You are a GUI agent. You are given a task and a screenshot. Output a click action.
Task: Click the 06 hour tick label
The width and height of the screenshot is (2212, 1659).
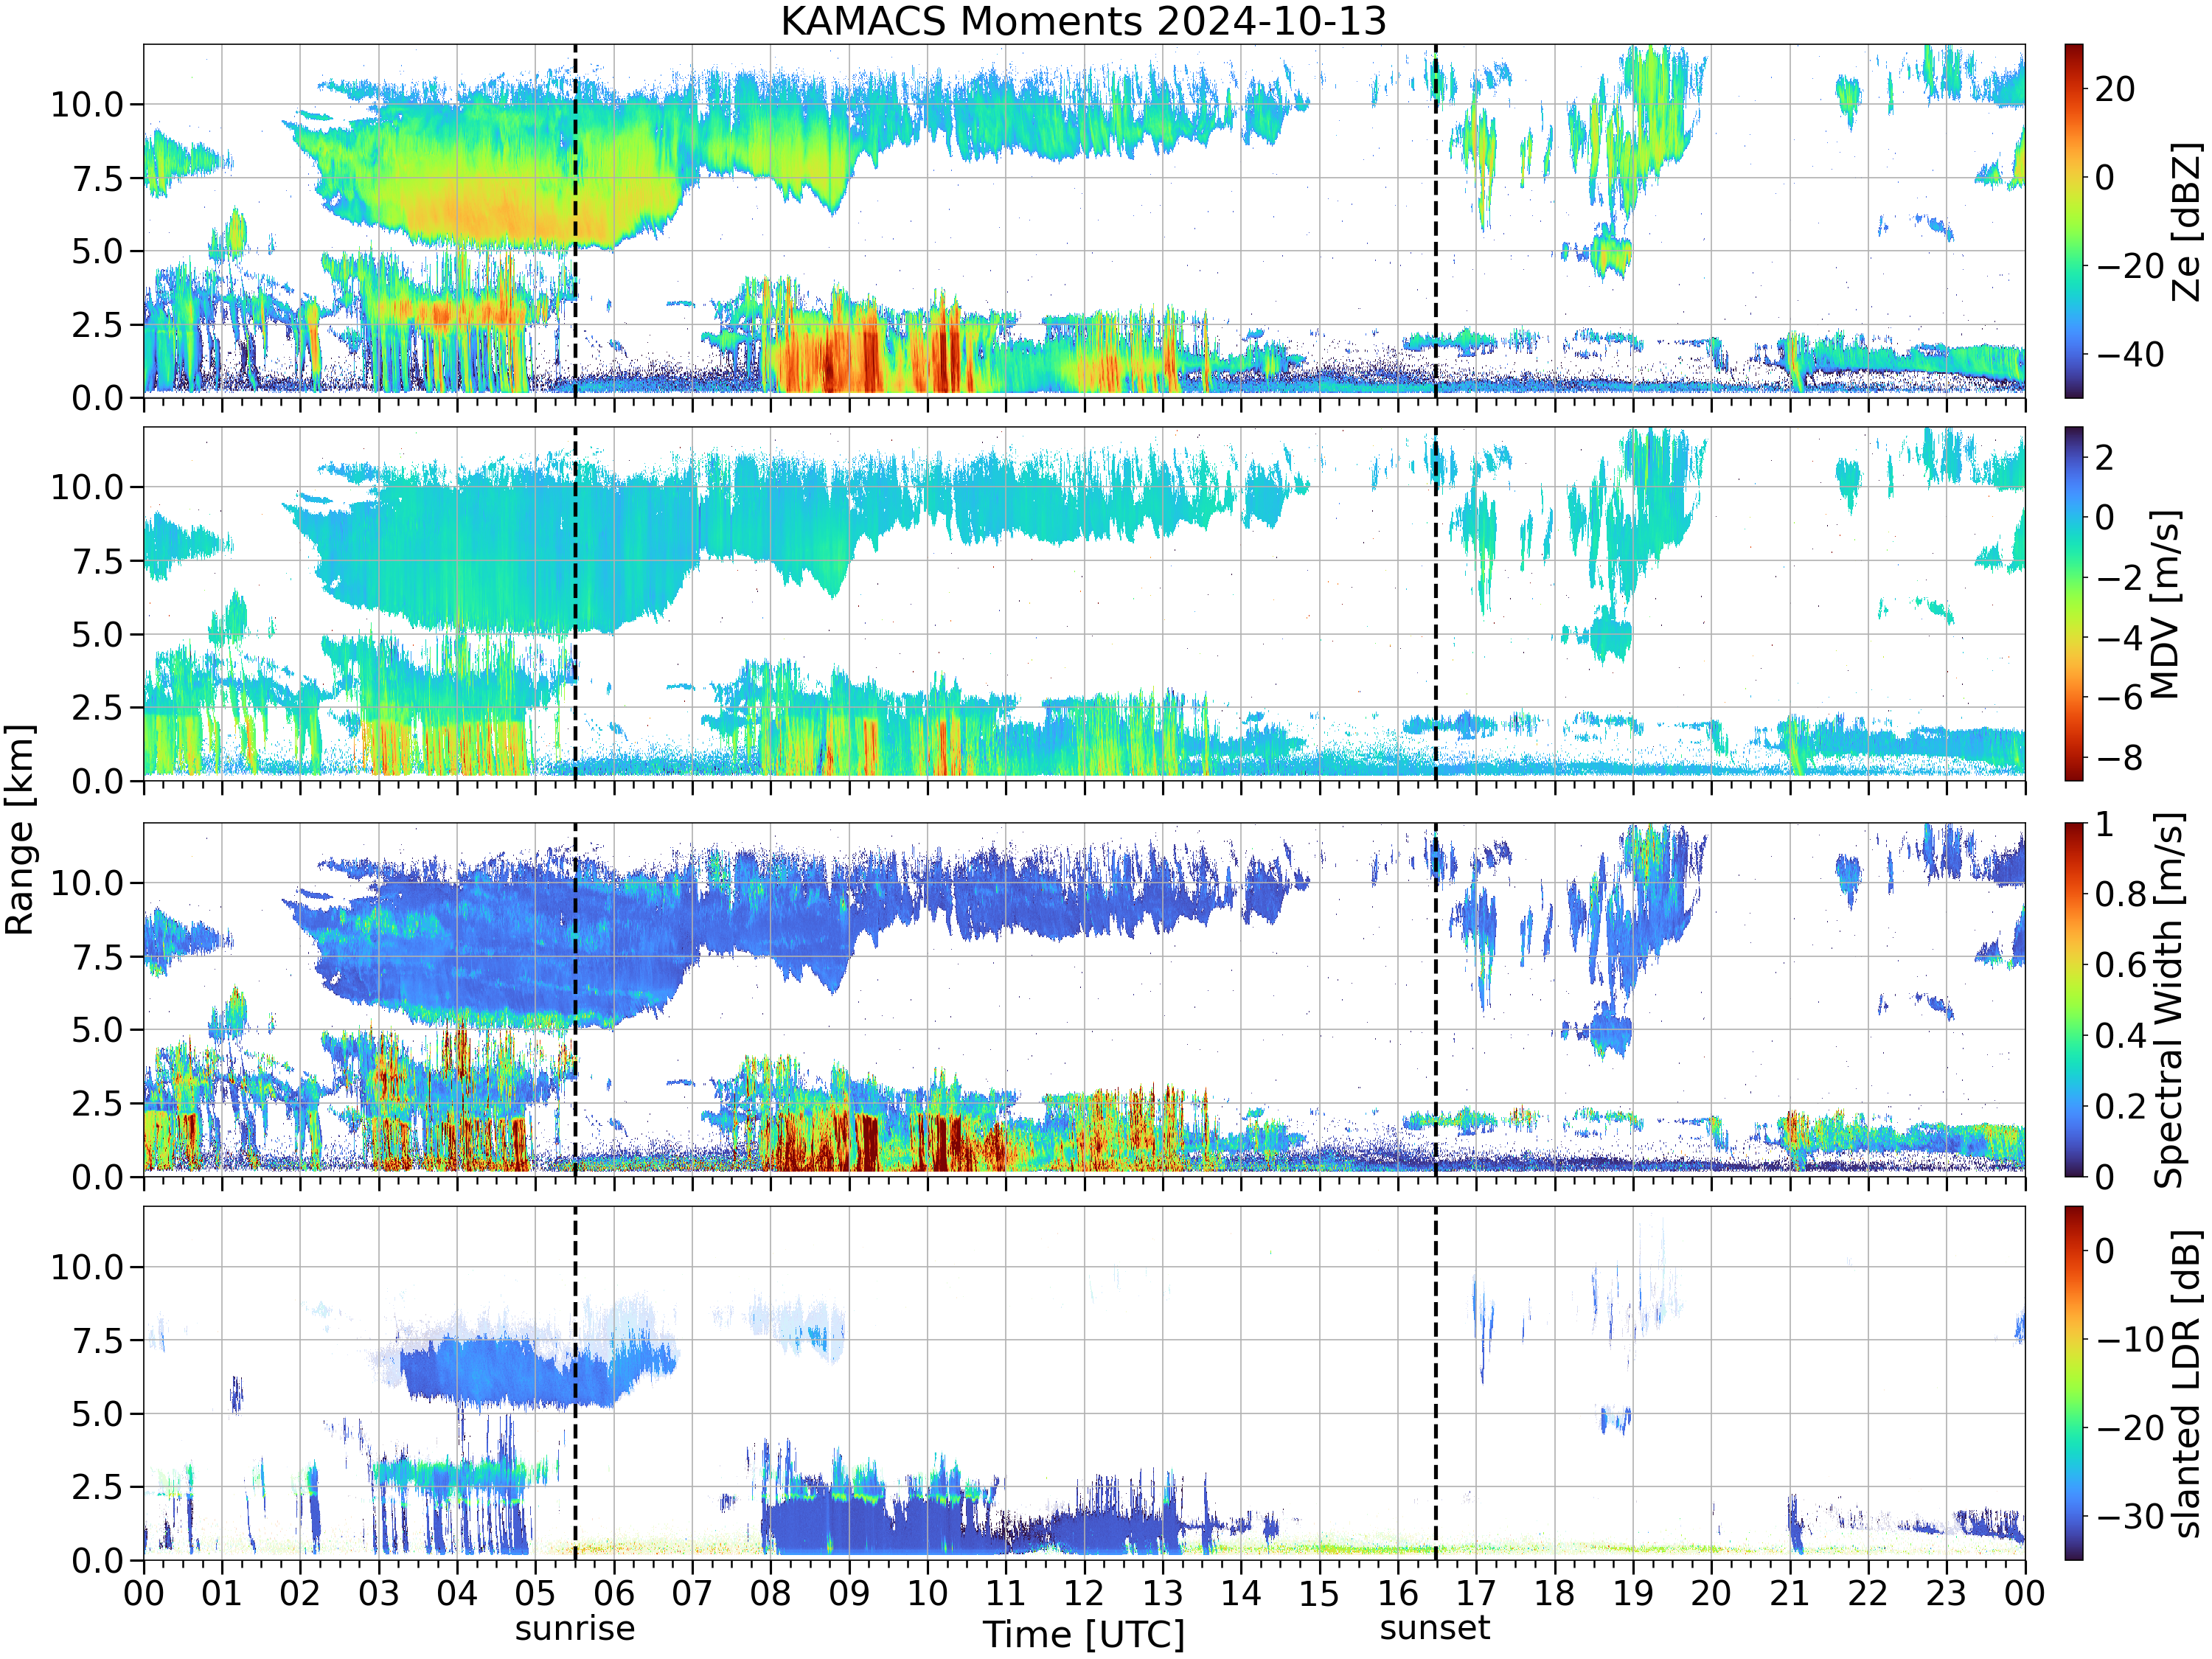click(x=614, y=1593)
